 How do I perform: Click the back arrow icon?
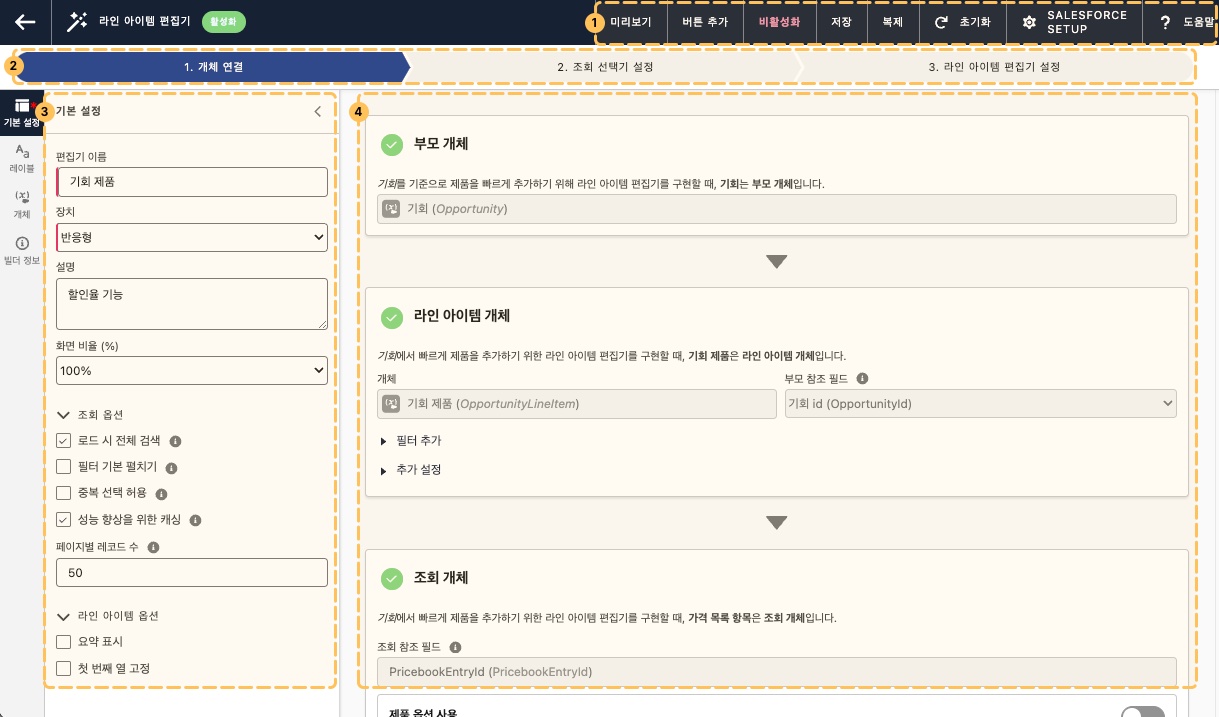pyautogui.click(x=25, y=22)
